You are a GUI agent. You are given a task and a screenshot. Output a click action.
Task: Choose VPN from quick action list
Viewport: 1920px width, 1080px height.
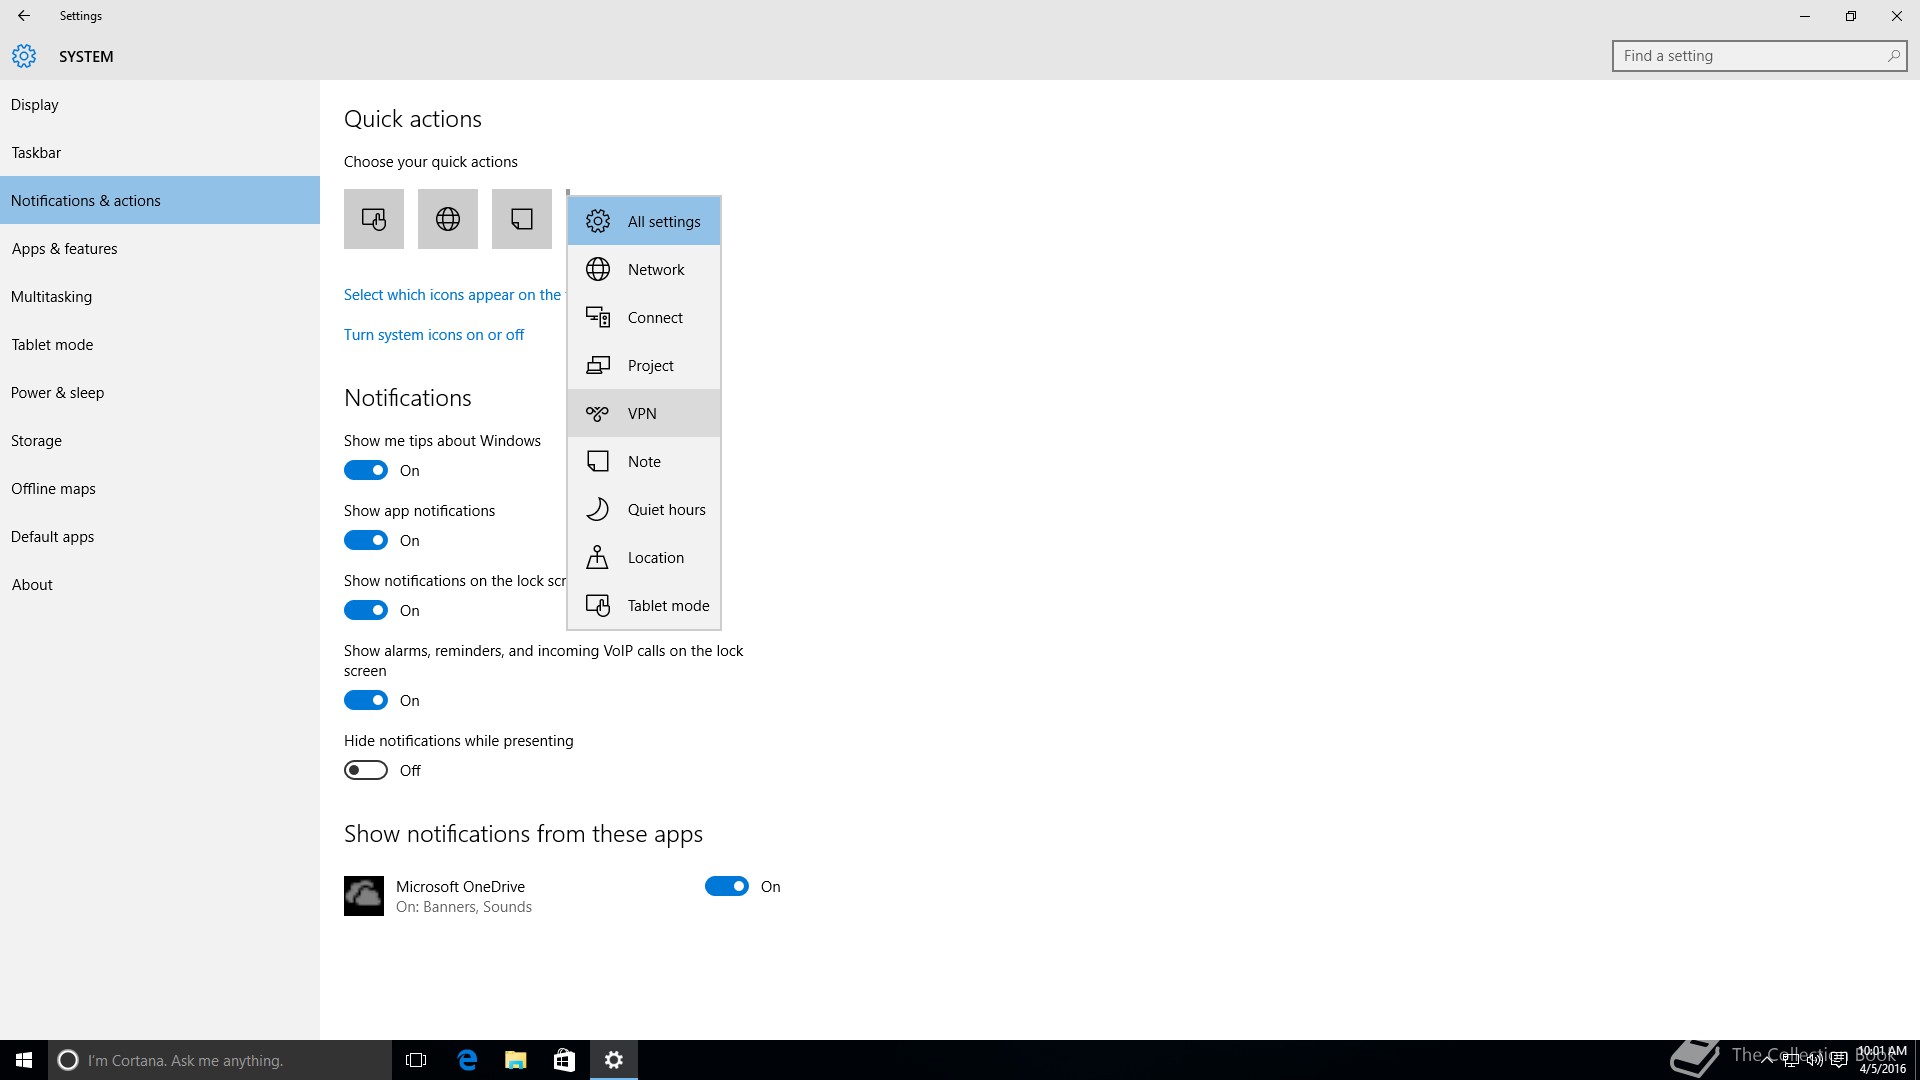(644, 413)
